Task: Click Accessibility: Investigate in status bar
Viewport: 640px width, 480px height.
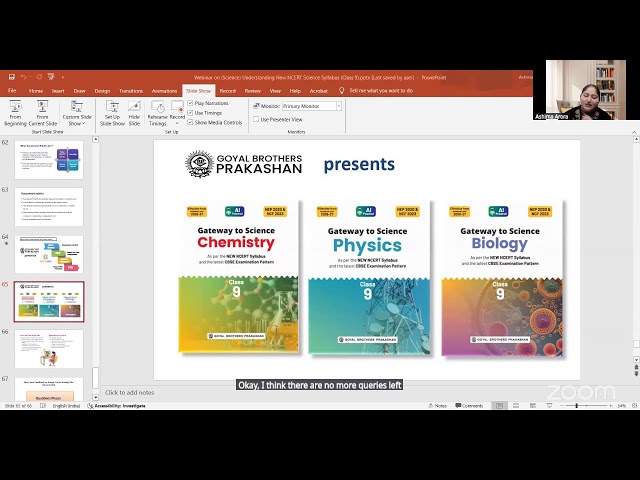Action: [116, 406]
